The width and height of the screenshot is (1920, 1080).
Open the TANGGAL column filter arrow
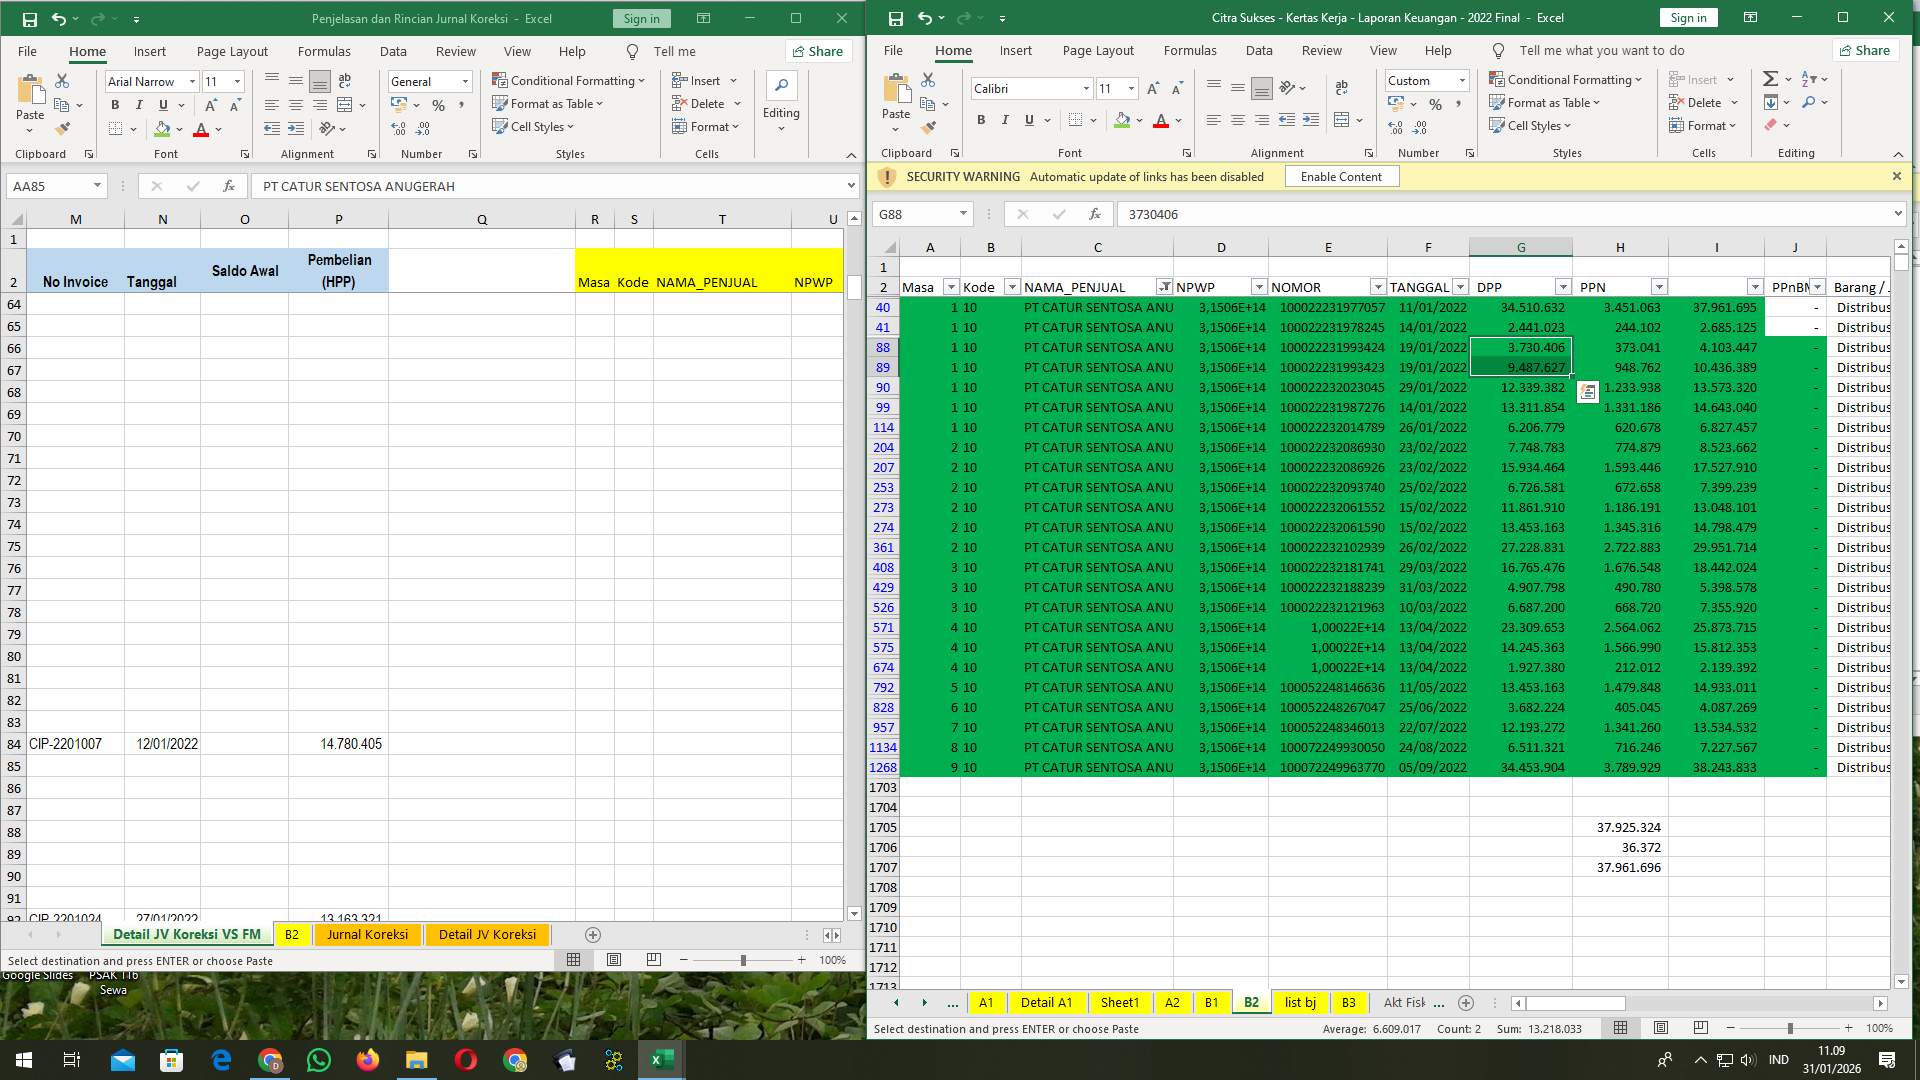pyautogui.click(x=1460, y=287)
